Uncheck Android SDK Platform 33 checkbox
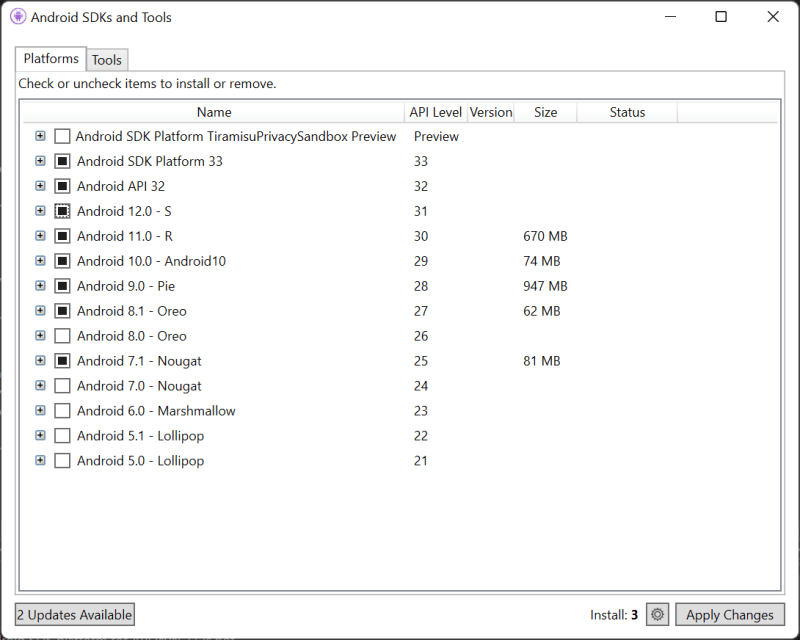800x640 pixels. pos(62,161)
